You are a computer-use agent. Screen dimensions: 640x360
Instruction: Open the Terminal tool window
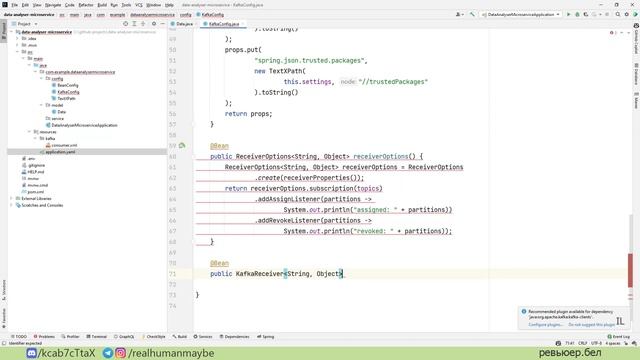(97, 337)
